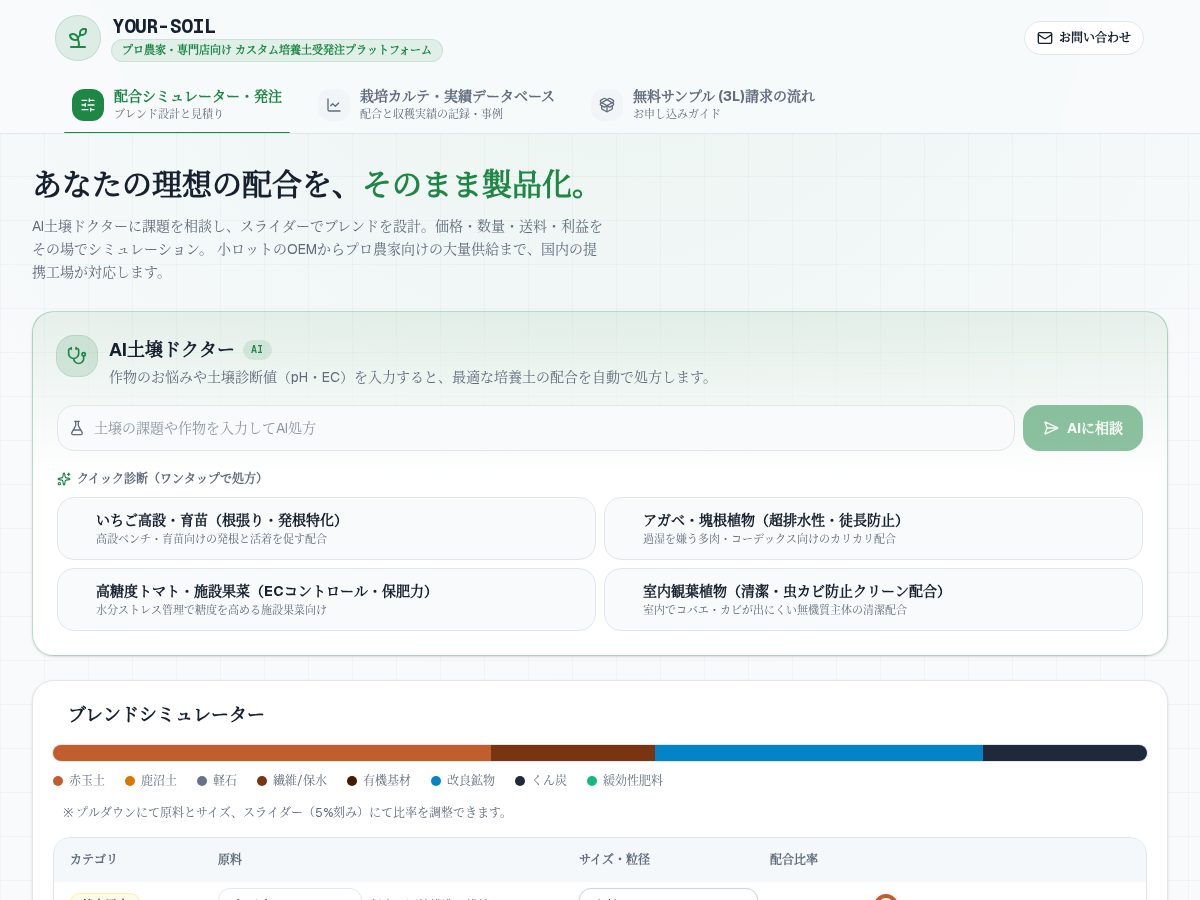The height and width of the screenshot is (900, 1200).
Task: Select the 室内観葉植物 quick diagnosis card
Action: pos(873,599)
